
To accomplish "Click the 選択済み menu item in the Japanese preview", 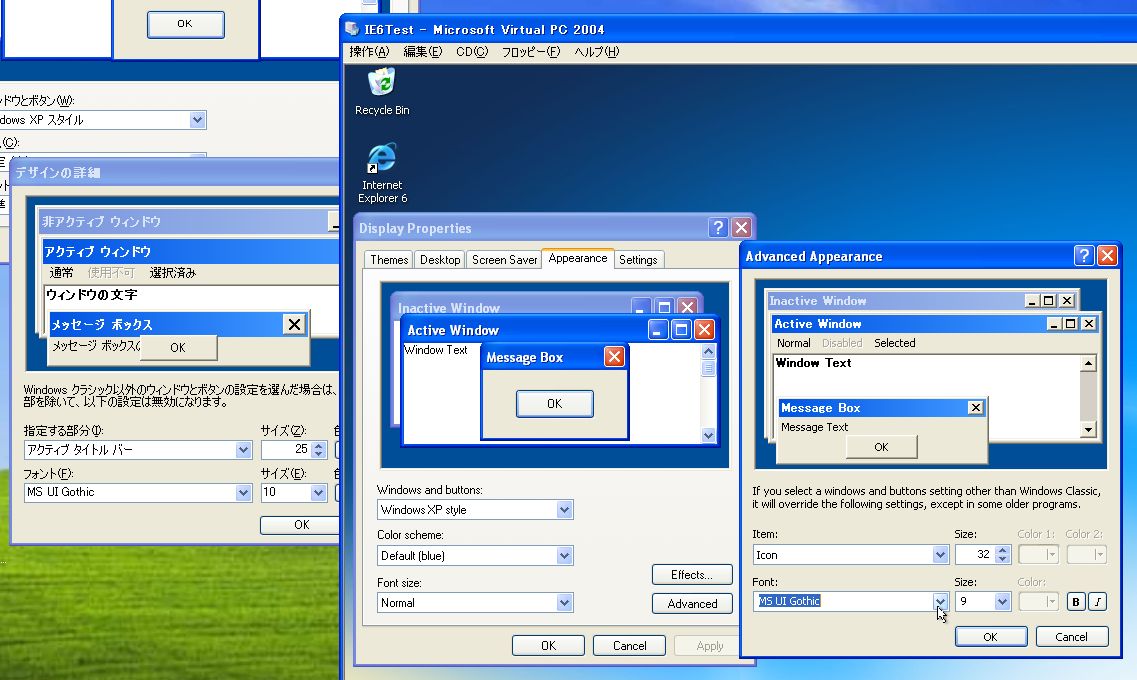I will 173,273.
